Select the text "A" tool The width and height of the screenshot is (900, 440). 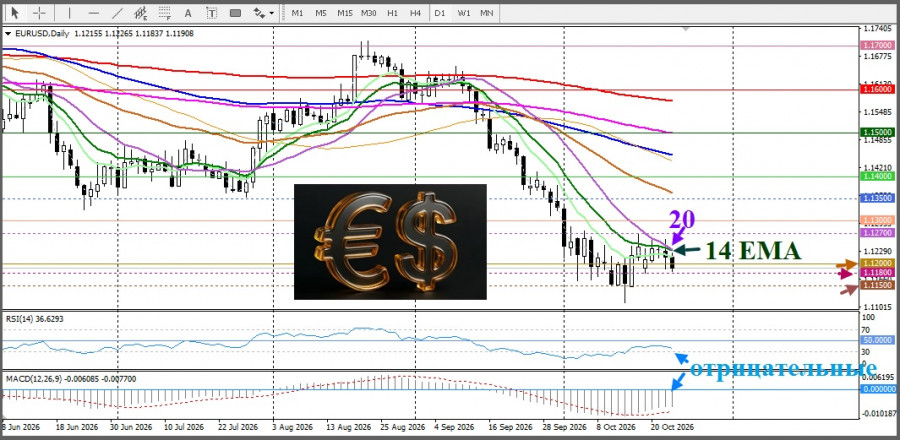[188, 13]
